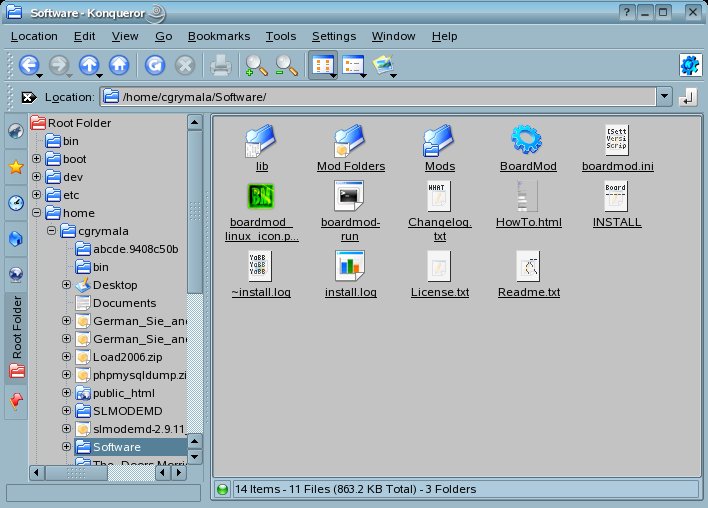Screen dimensions: 708x508
Task: Expand the dev folder tree node
Action: [x=37, y=177]
